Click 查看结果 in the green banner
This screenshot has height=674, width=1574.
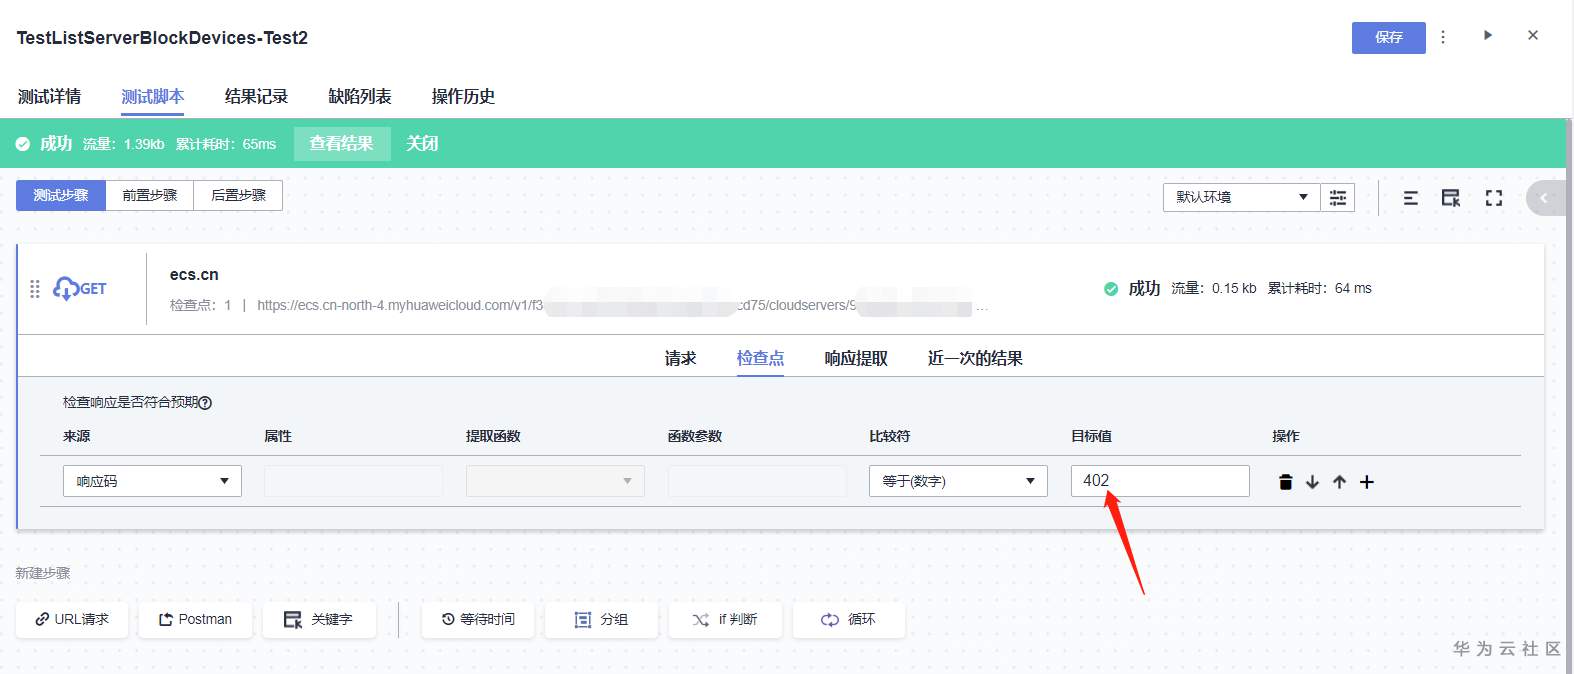[342, 144]
